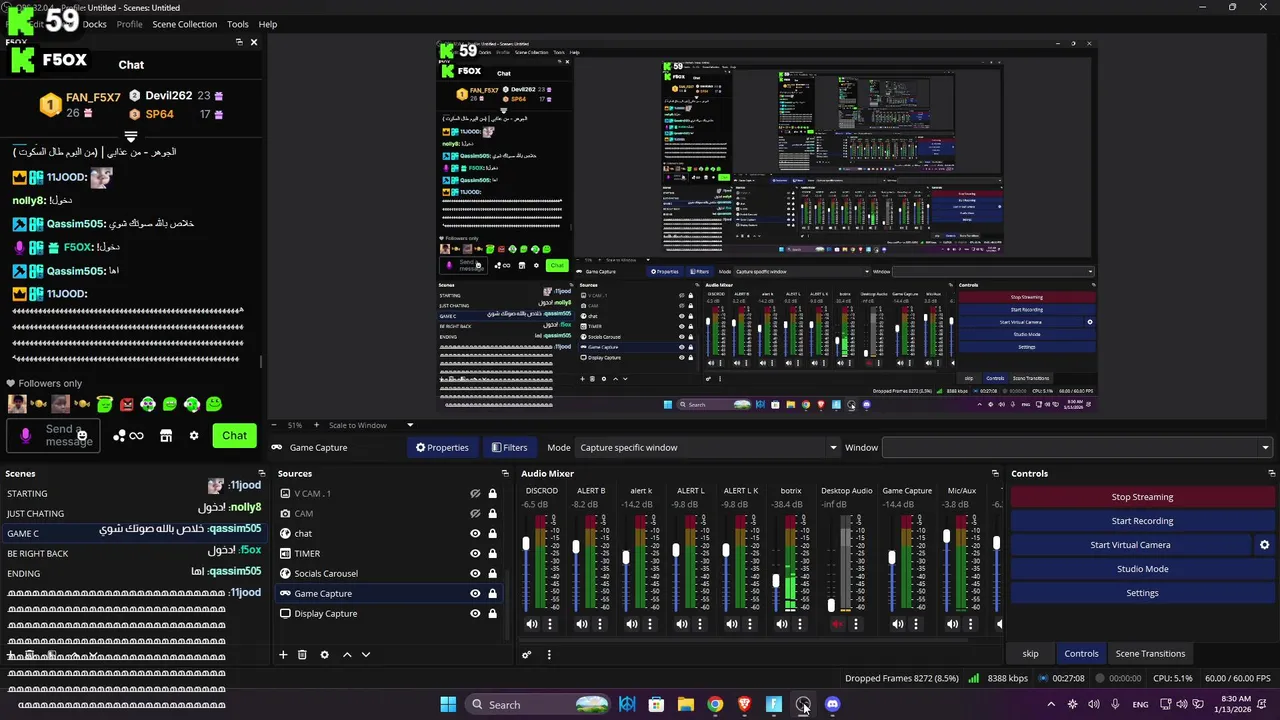Move selected source down arrow
The height and width of the screenshot is (720, 1280).
click(366, 655)
